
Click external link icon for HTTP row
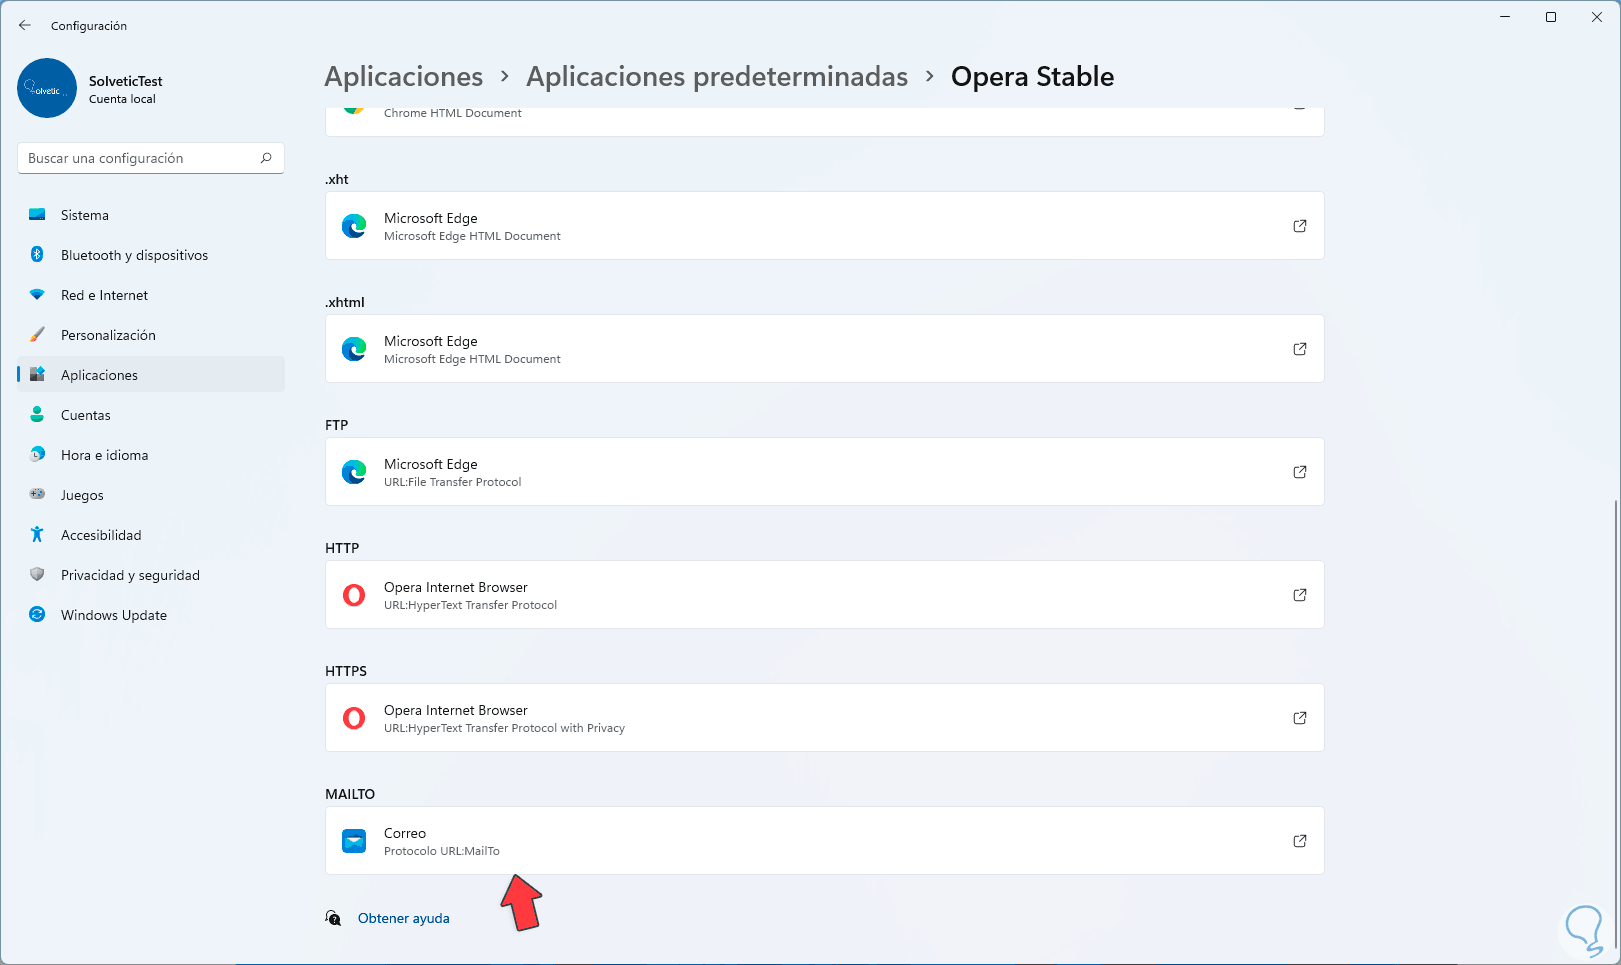click(1299, 595)
